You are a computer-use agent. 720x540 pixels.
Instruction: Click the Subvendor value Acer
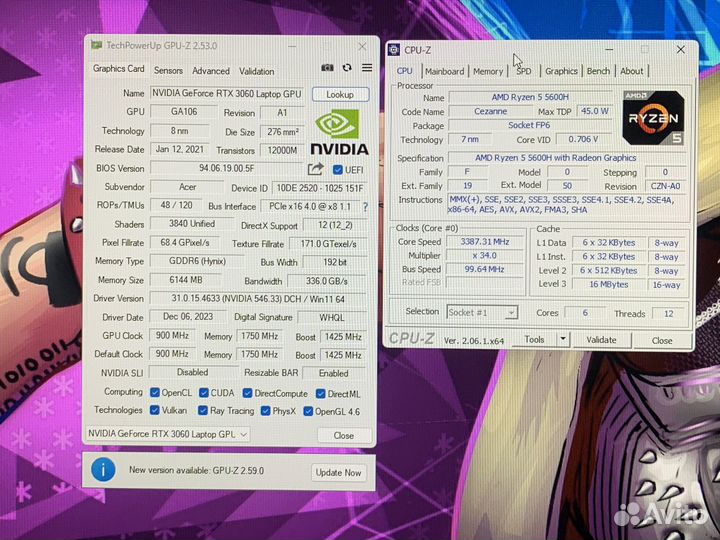[187, 187]
